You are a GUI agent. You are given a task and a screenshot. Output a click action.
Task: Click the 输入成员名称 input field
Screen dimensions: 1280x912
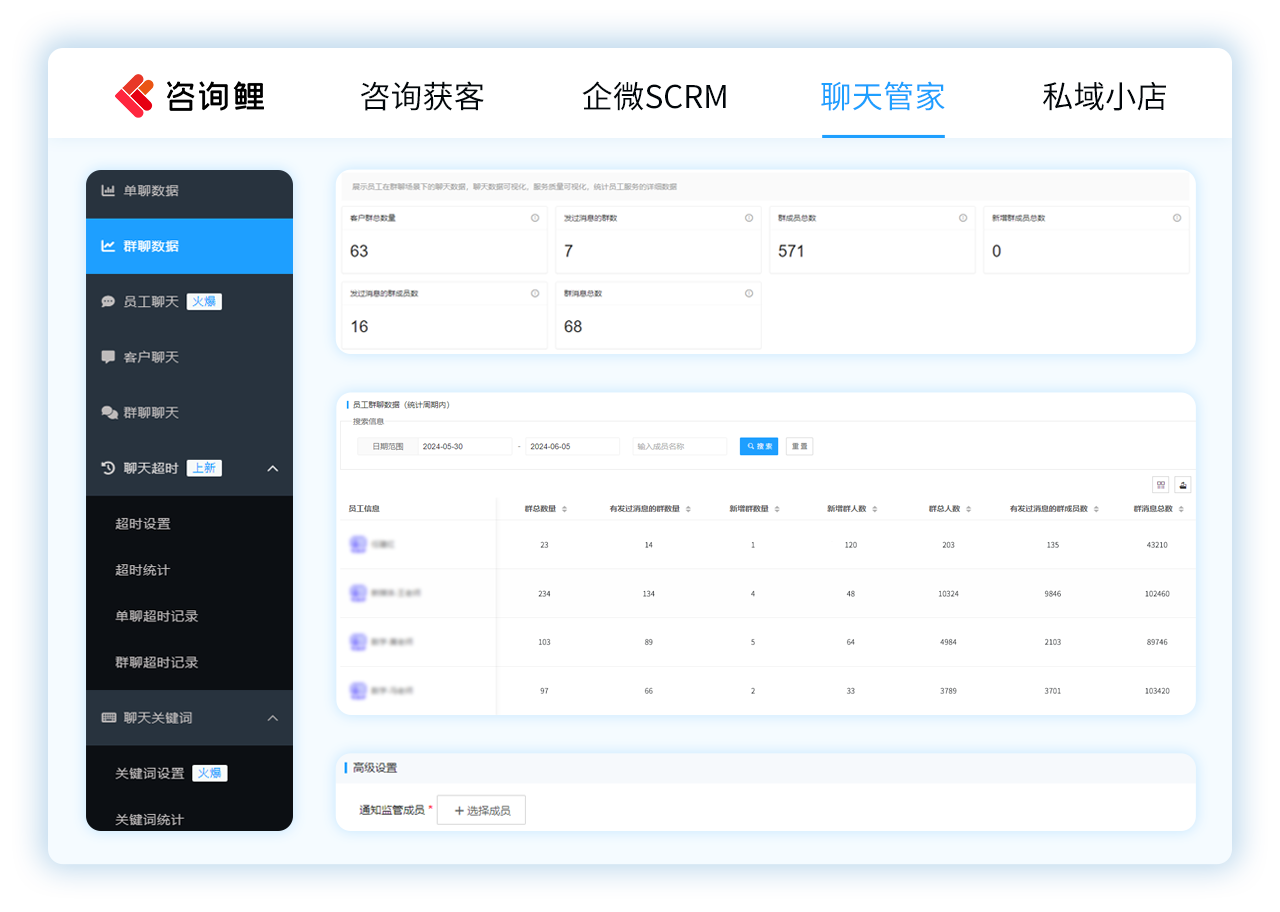pos(678,446)
